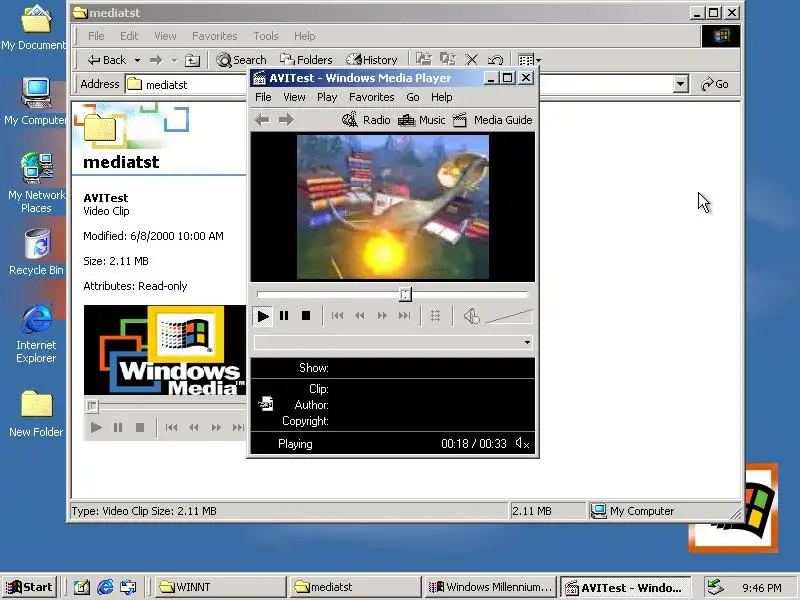800x600 pixels.
Task: Pause playback in Windows Media Player
Action: coord(284,316)
